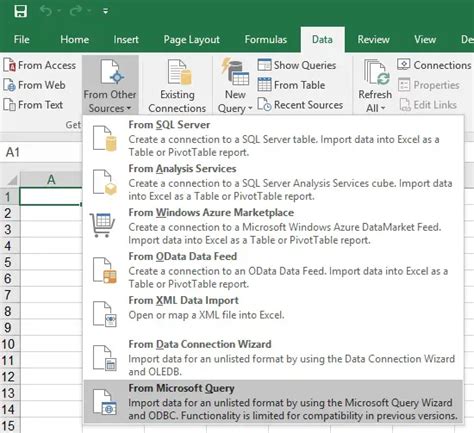Click the Save icon in Quick Access Toolbar
This screenshot has width=474, height=433.
(20, 11)
